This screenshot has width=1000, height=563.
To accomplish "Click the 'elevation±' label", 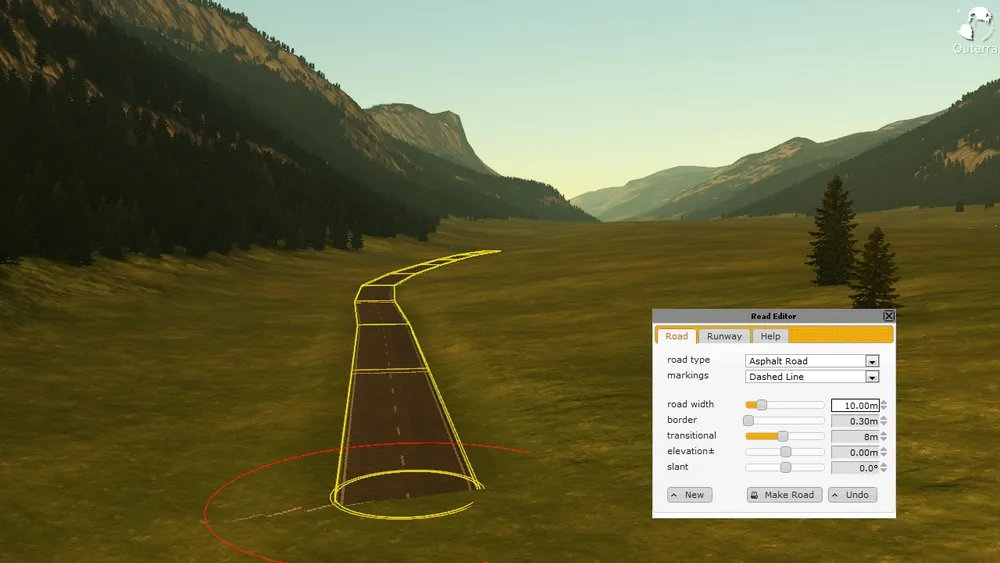I will 691,451.
